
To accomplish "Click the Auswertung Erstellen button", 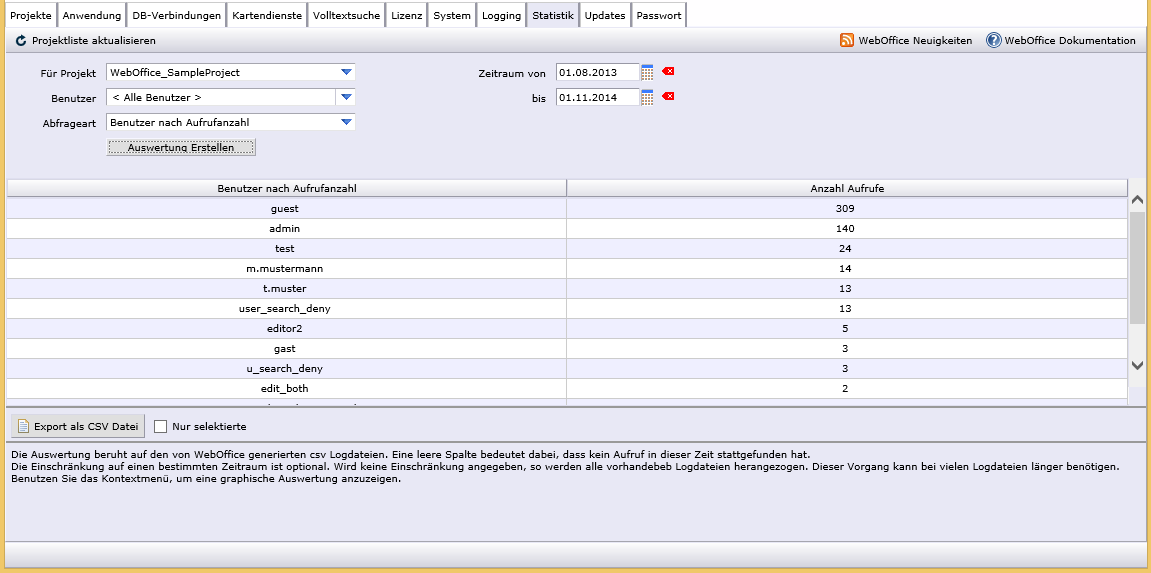I will [x=181, y=147].
